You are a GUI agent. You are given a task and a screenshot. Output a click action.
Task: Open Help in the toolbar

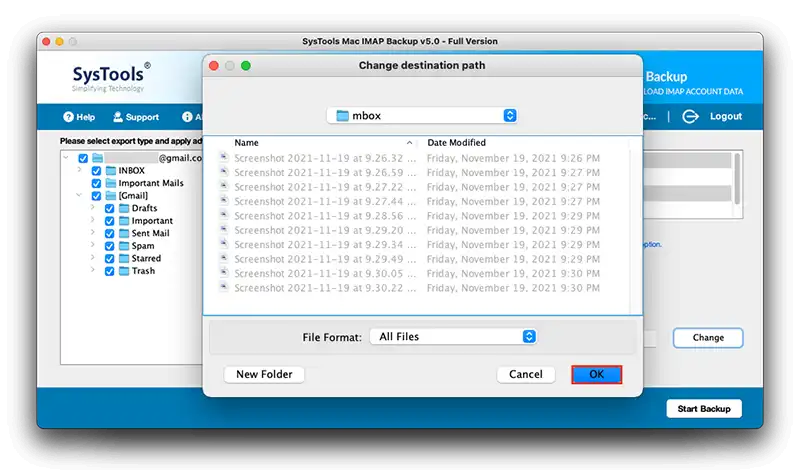point(79,117)
